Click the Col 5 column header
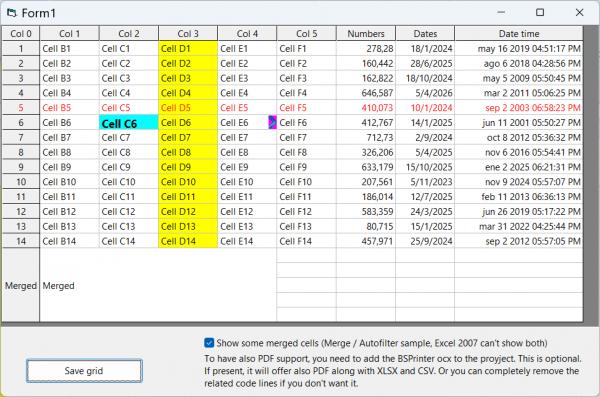This screenshot has width=600, height=397. (x=307, y=34)
